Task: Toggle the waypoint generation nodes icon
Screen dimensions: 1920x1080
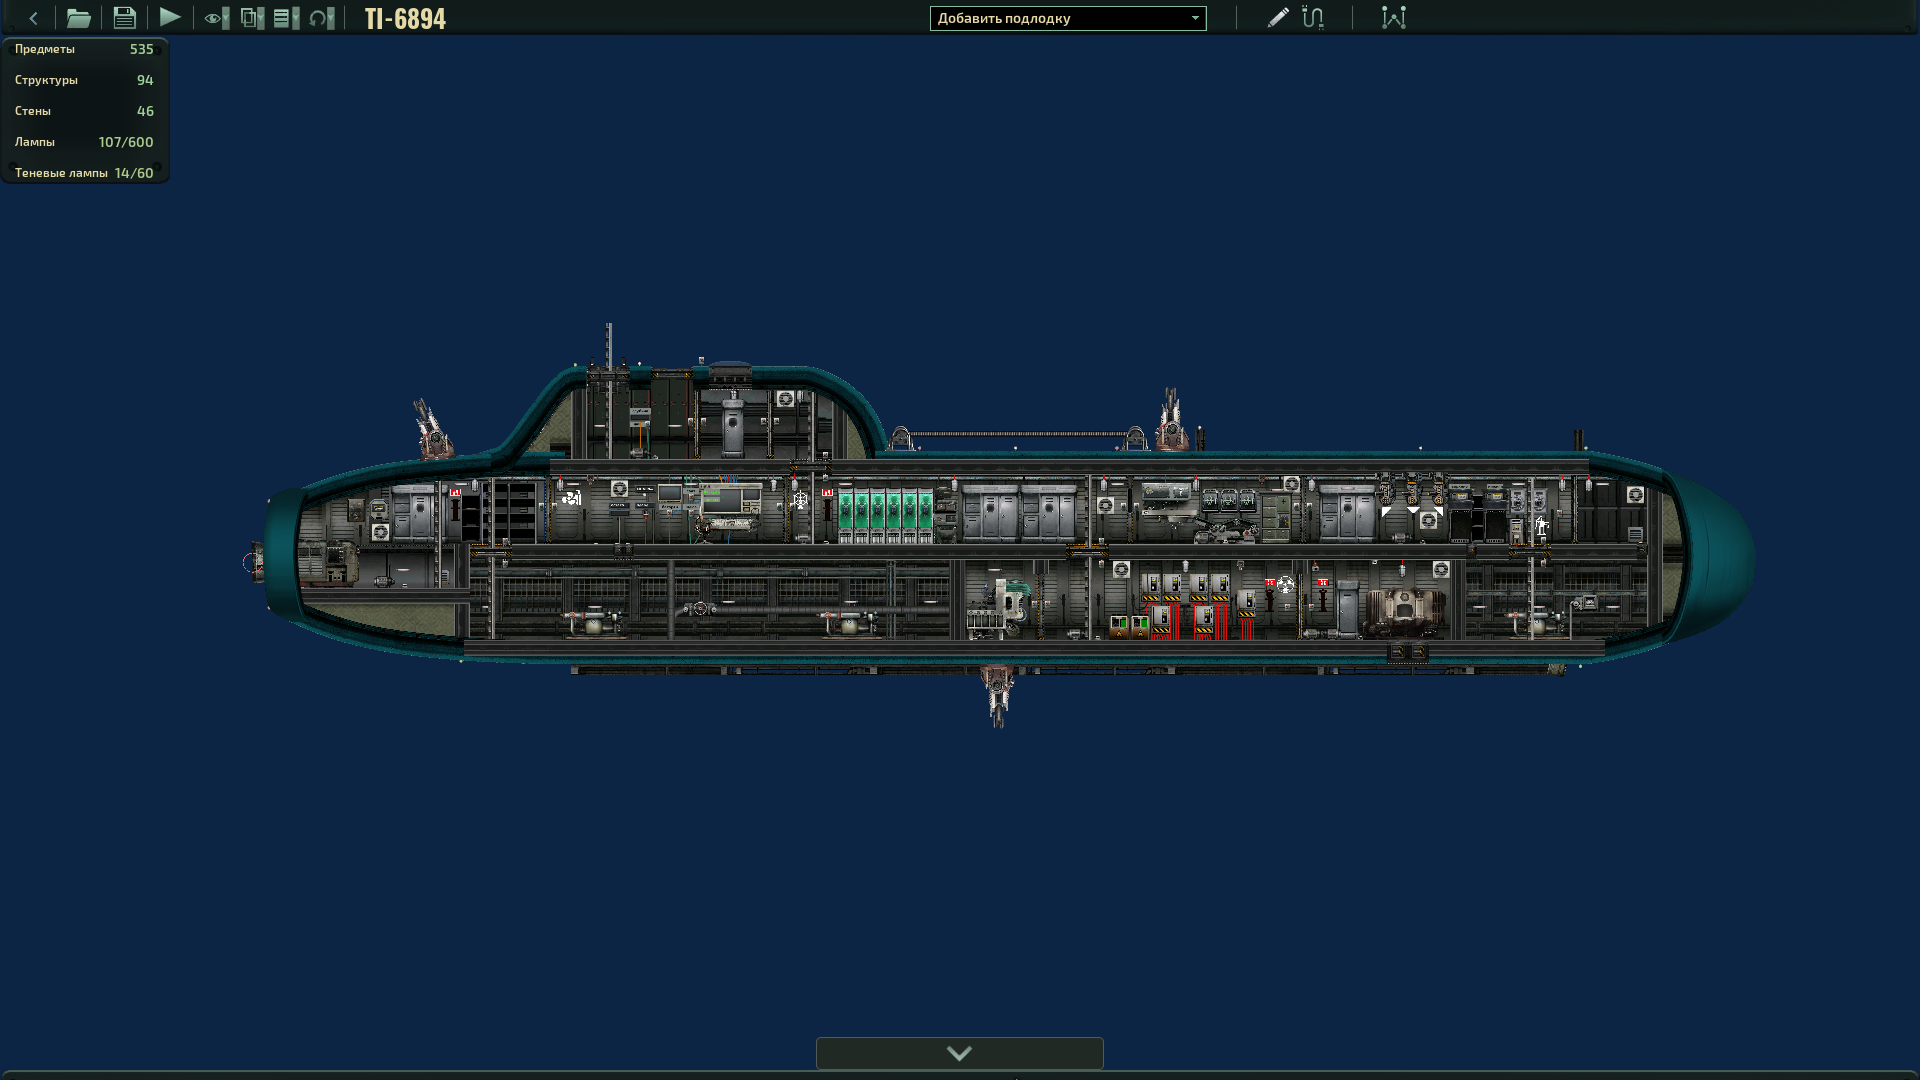Action: 1394,18
